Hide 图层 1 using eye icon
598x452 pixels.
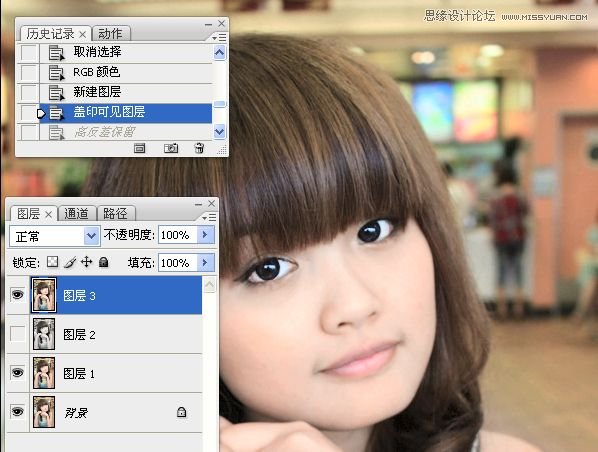[x=18, y=373]
